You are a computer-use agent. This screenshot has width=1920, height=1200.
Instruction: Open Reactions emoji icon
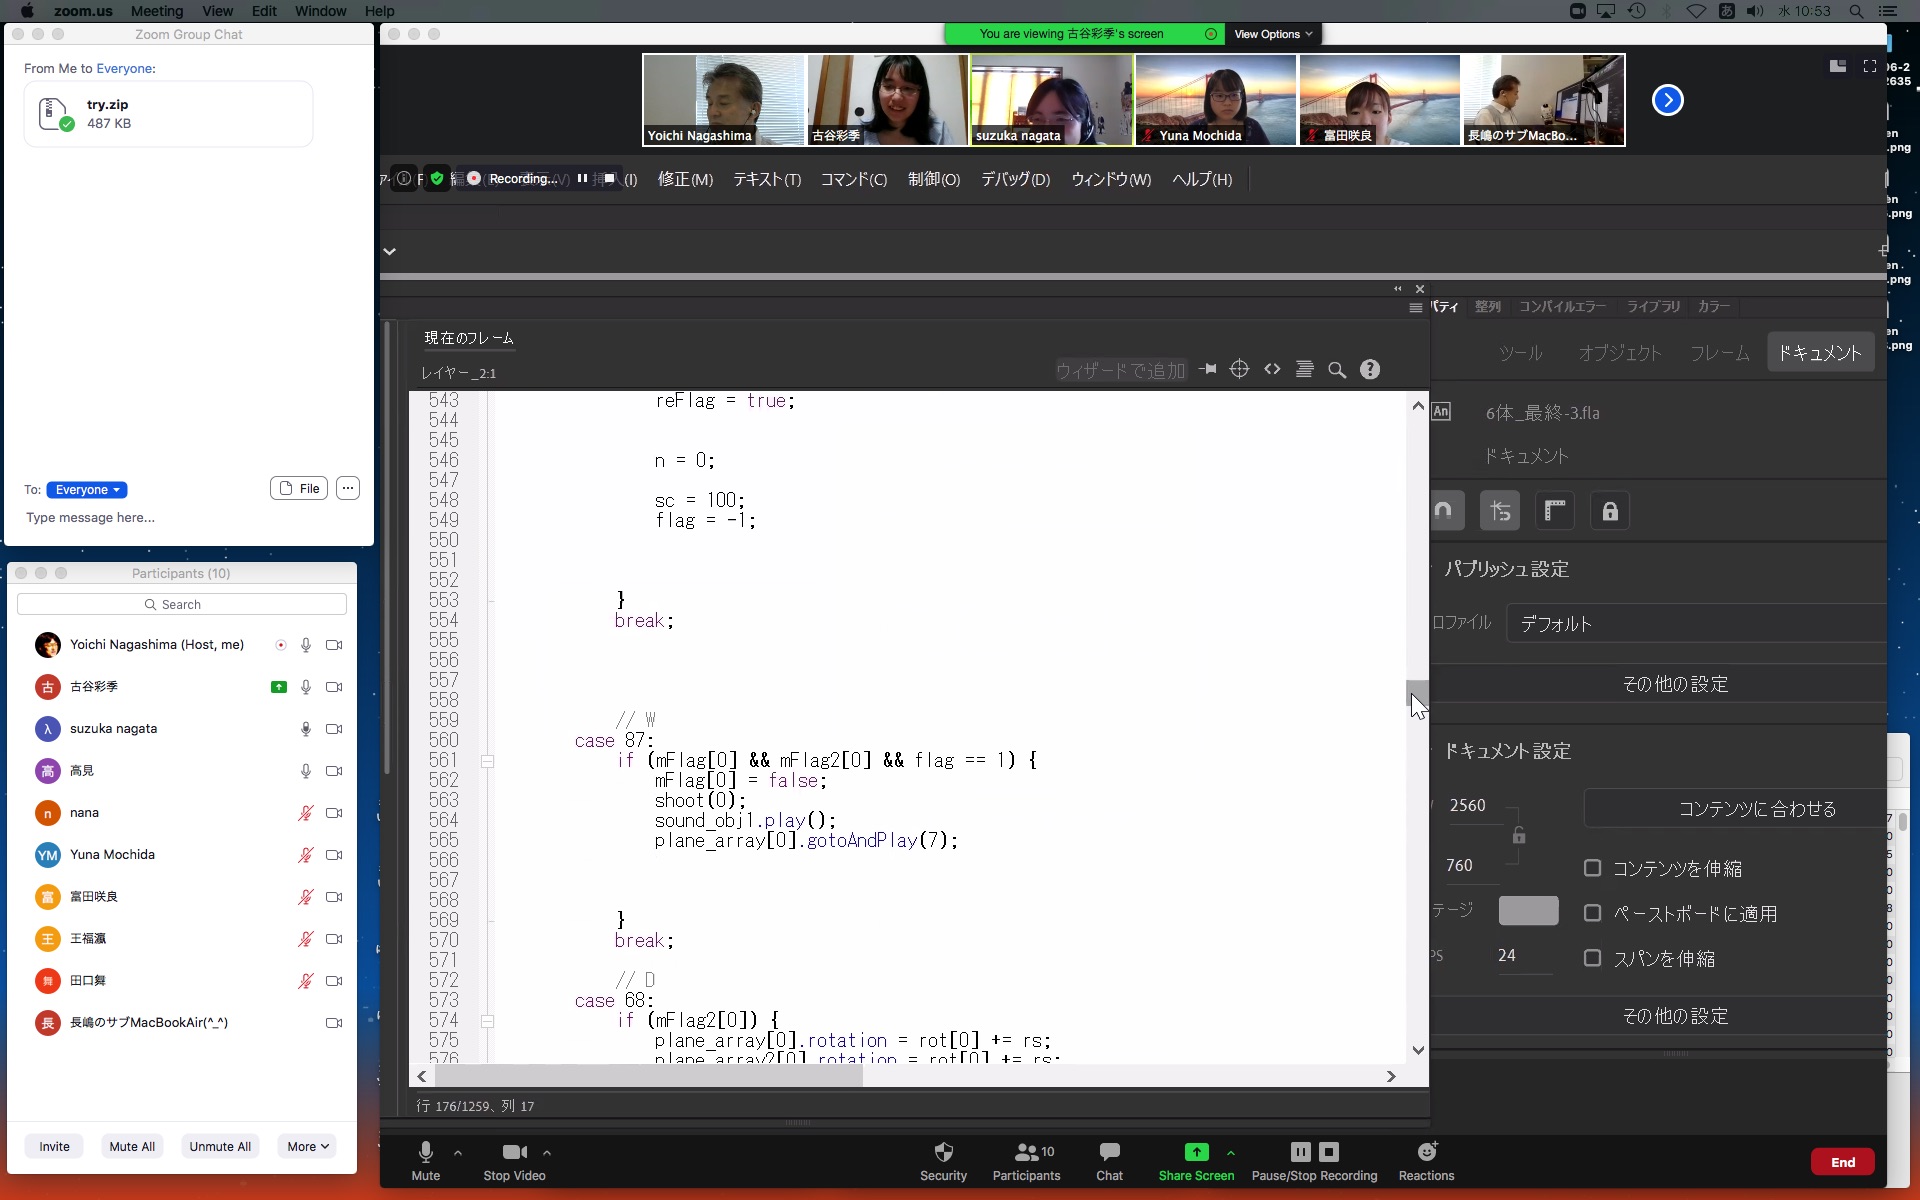coord(1426,1152)
